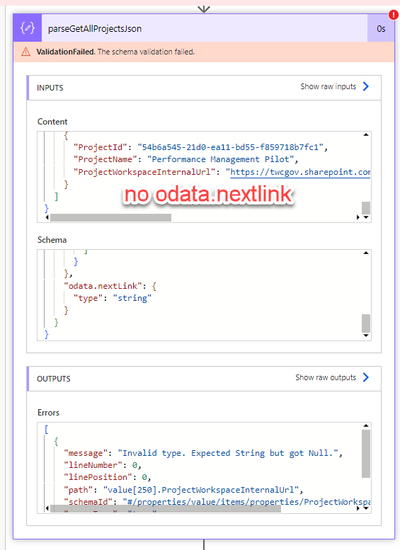Click the Schema vertical scrollbar thumb
This screenshot has height=550, width=400.
tap(366, 323)
